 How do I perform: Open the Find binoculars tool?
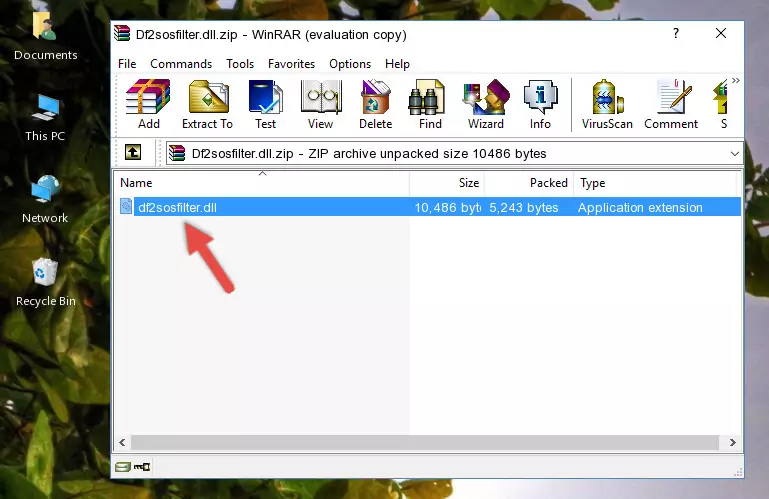coord(430,104)
